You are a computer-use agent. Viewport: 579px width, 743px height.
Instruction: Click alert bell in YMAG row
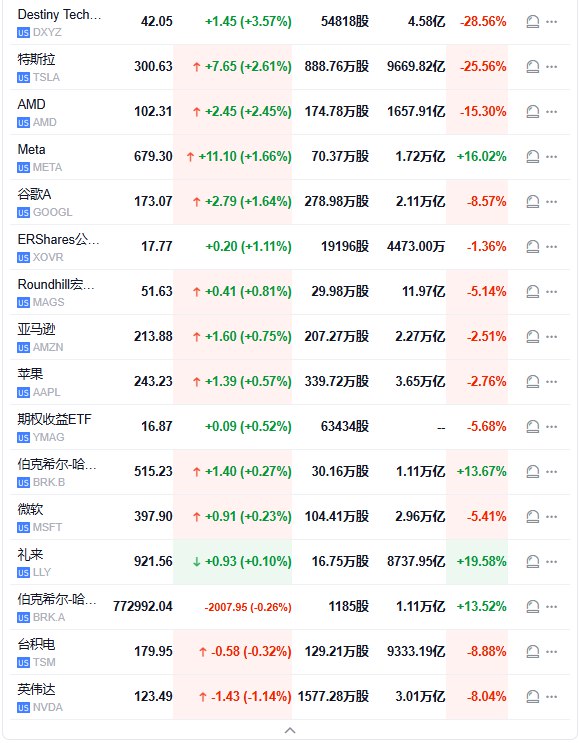[533, 427]
